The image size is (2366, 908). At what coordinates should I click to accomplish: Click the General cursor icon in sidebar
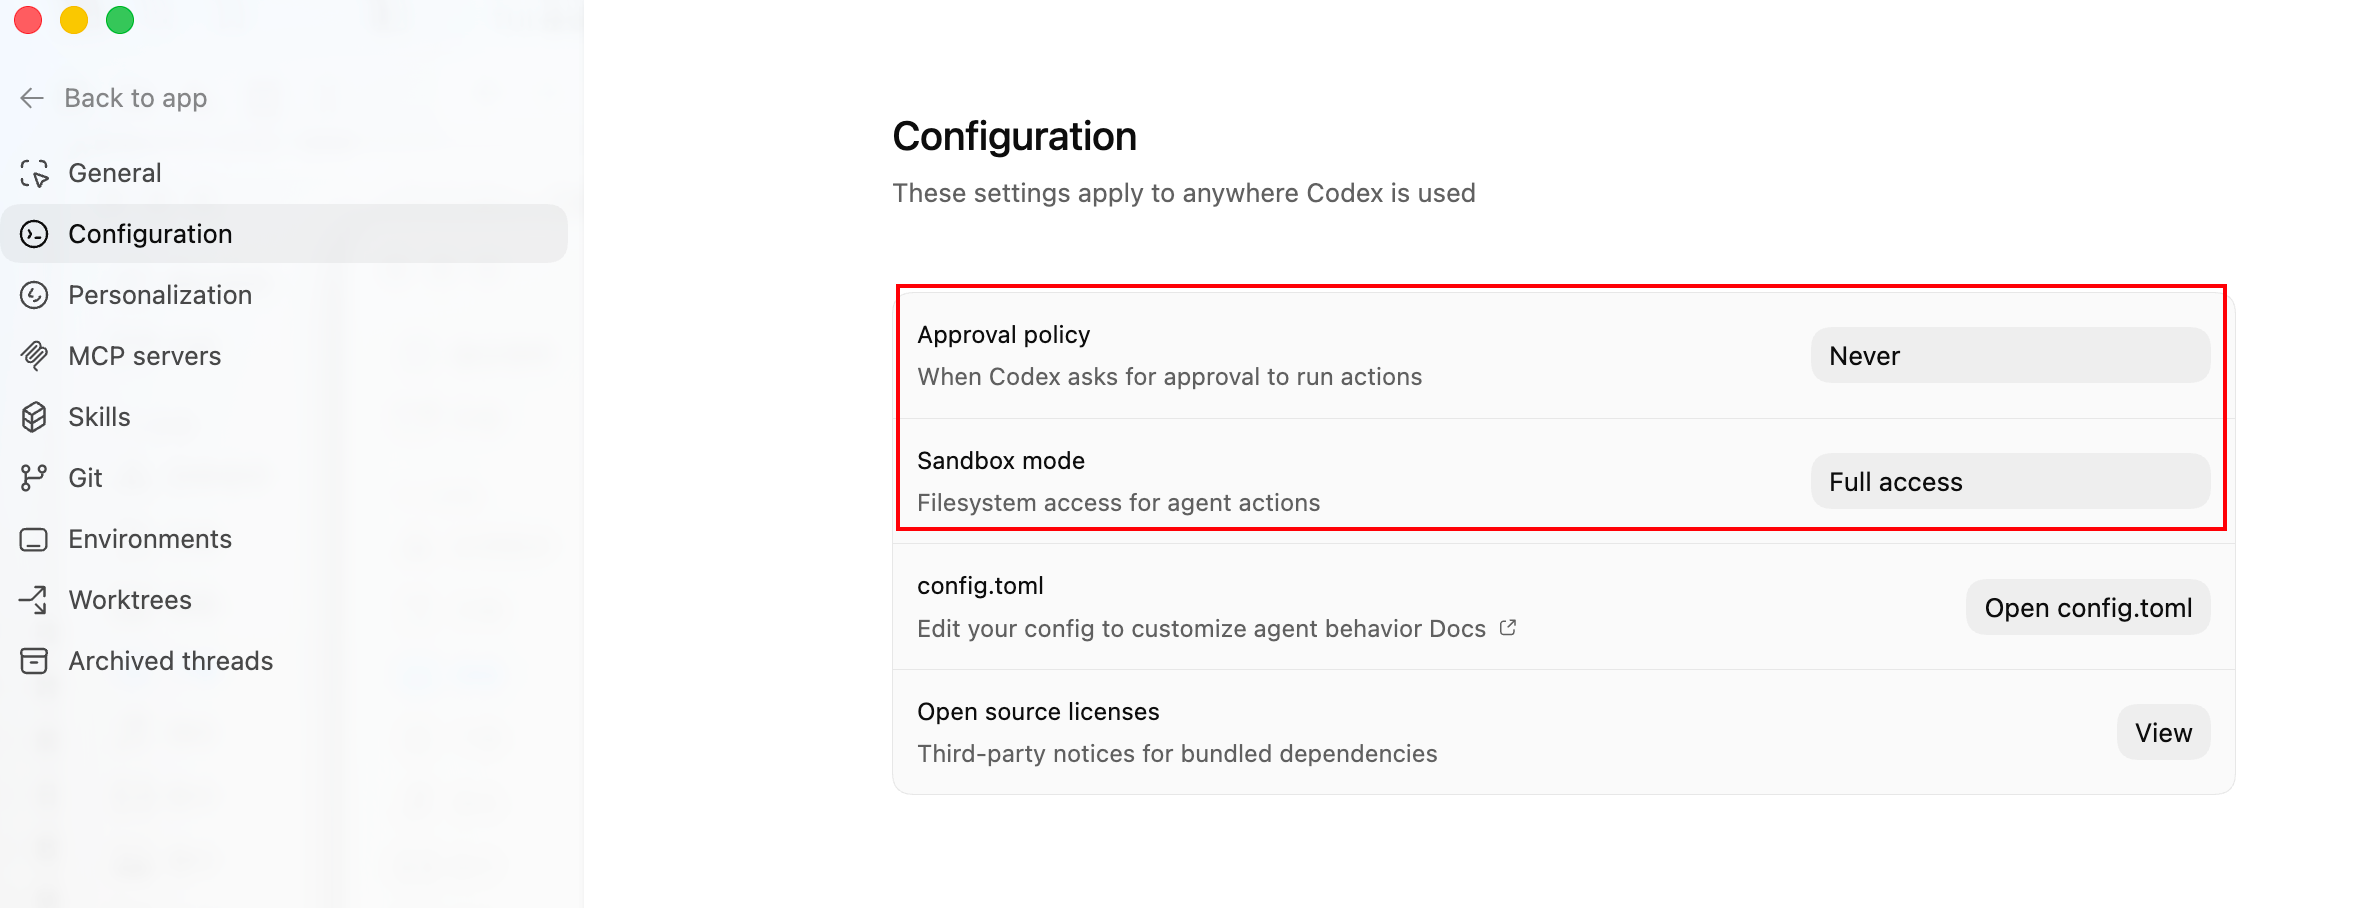[x=34, y=173]
